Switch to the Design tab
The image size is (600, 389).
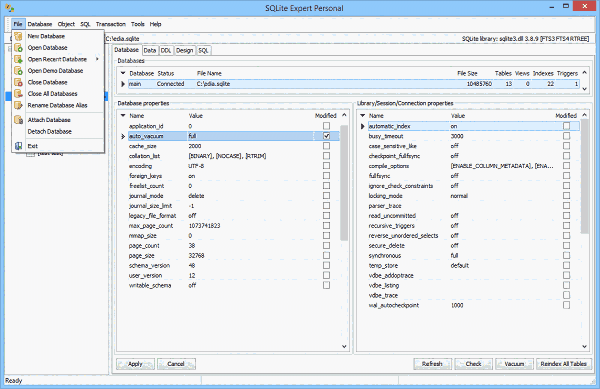tap(185, 50)
